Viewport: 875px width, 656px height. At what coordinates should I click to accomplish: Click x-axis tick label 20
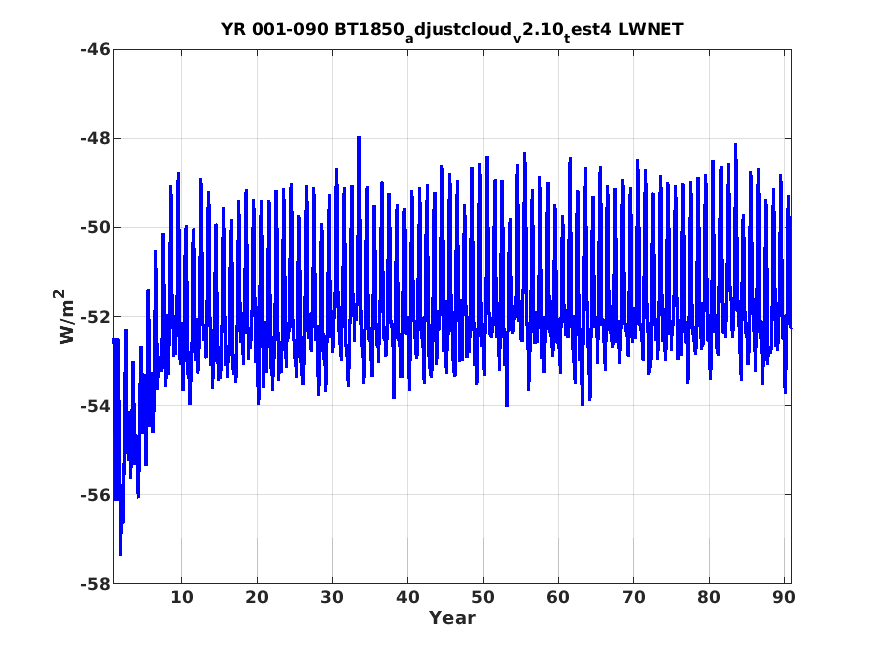(x=257, y=597)
